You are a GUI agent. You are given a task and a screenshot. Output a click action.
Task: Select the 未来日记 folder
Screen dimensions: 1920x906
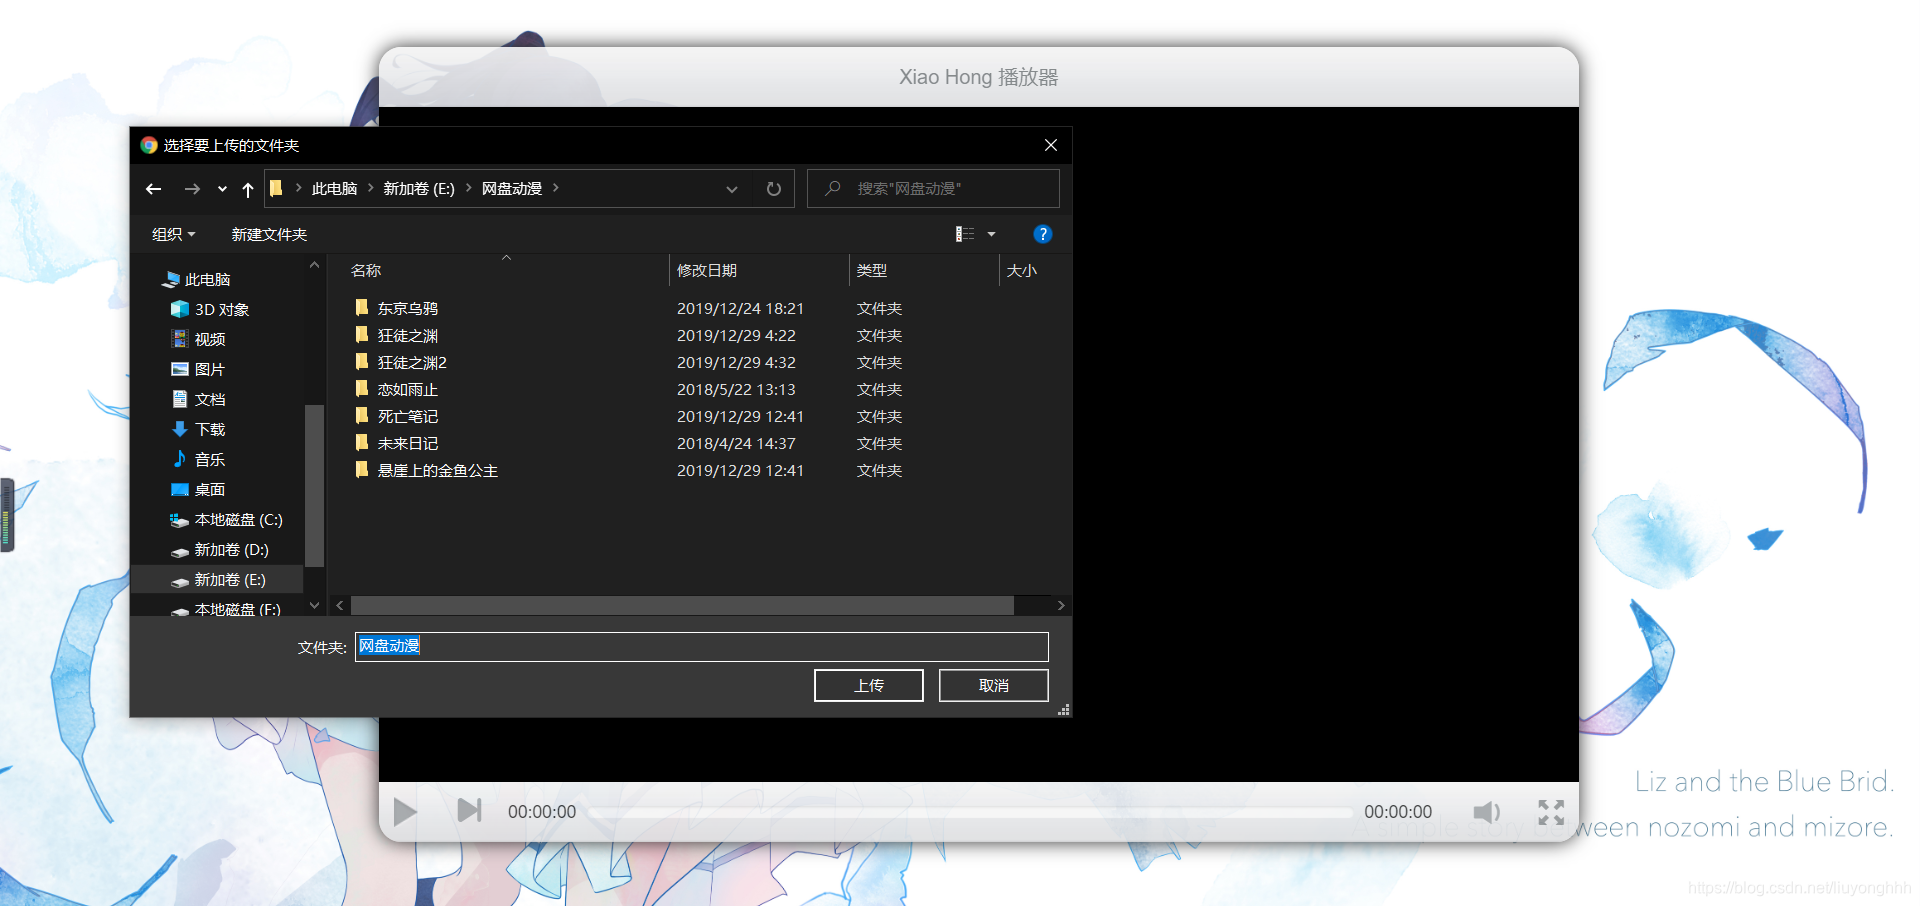(x=407, y=444)
